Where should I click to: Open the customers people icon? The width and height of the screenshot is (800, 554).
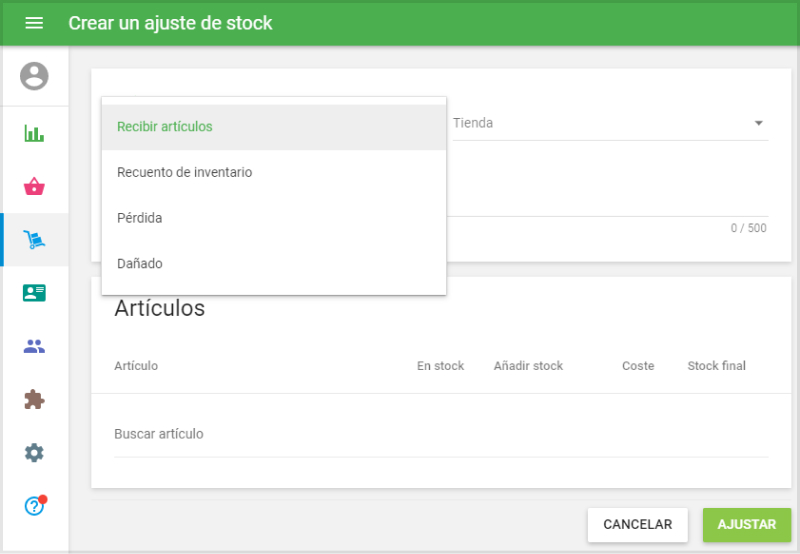pos(34,346)
